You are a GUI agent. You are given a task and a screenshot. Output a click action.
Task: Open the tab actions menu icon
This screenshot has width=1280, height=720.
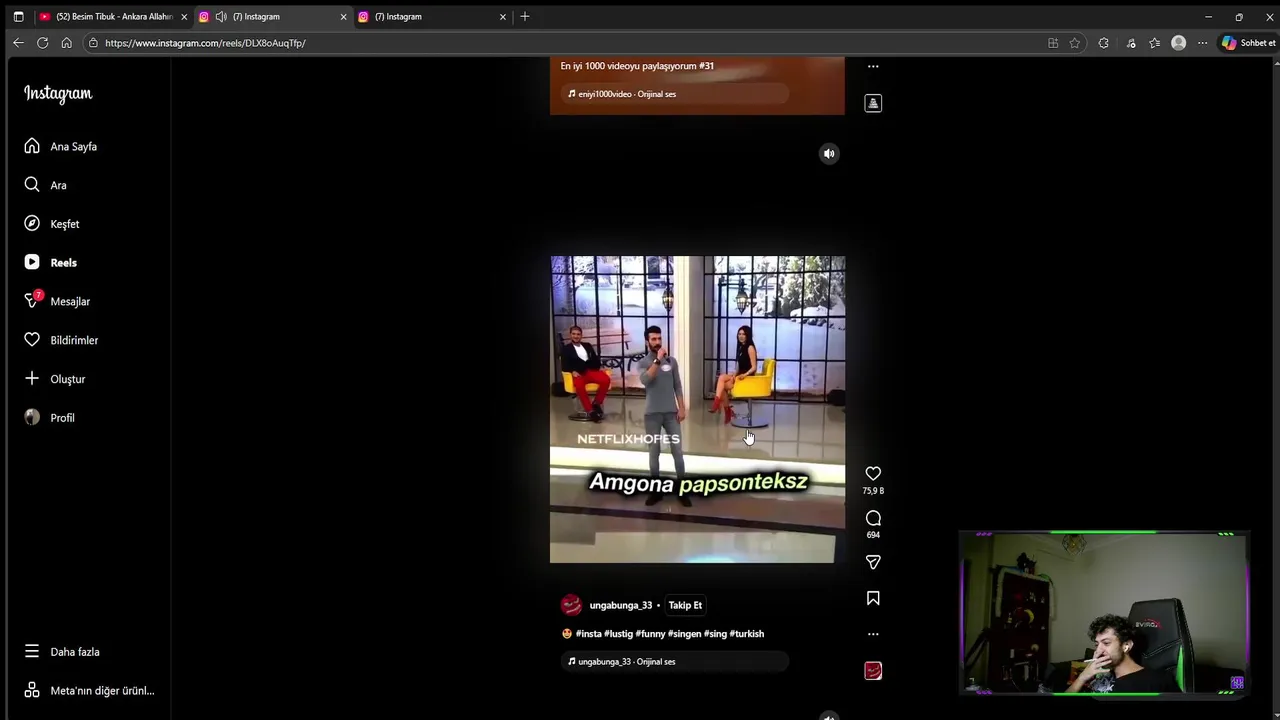click(x=18, y=17)
